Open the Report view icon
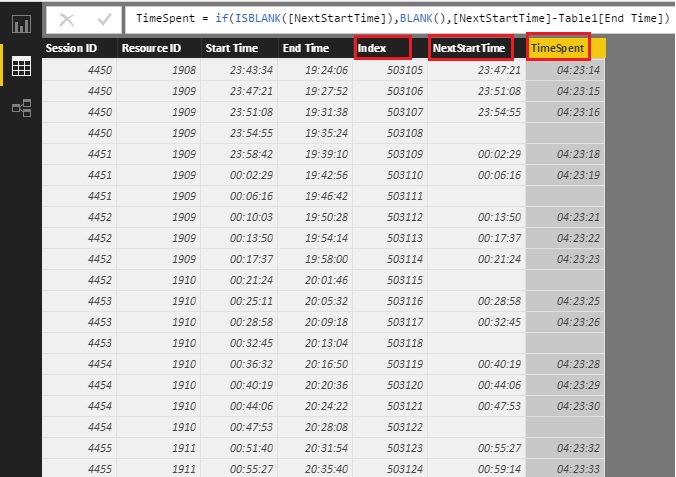The width and height of the screenshot is (676, 477). tap(21, 24)
